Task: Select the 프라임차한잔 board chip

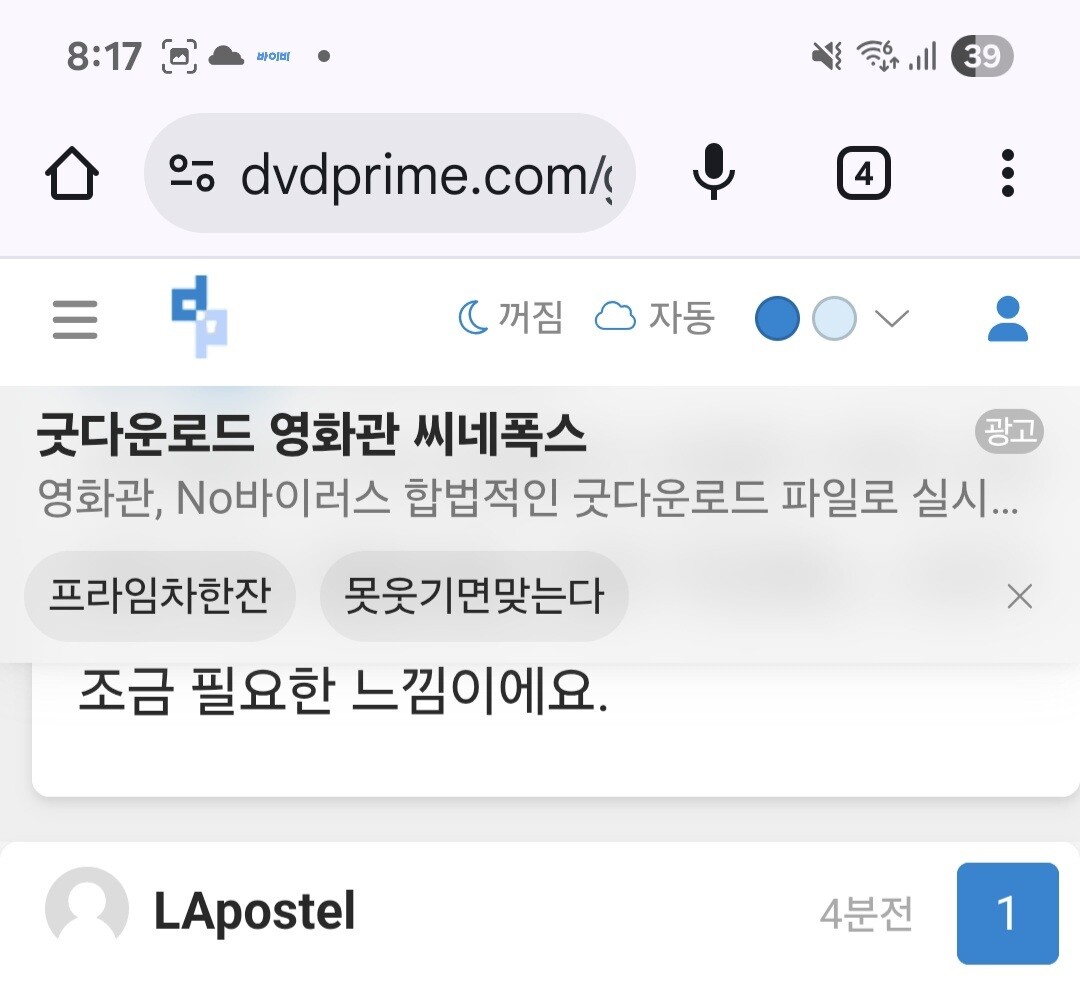Action: point(160,596)
